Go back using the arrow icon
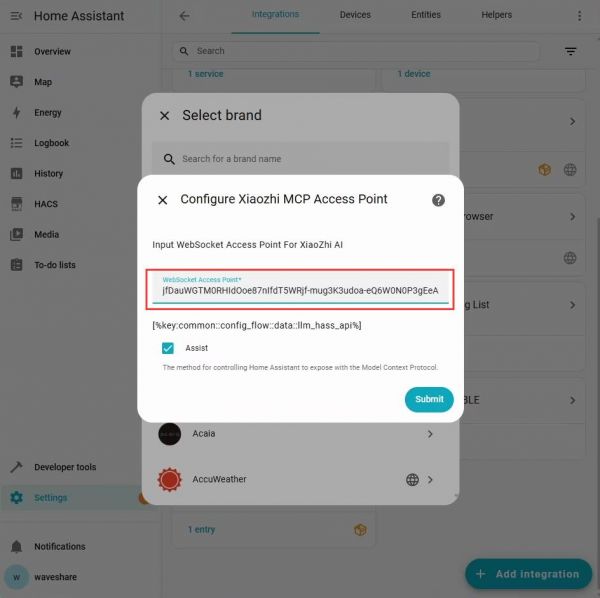The width and height of the screenshot is (600, 598). coord(184,16)
